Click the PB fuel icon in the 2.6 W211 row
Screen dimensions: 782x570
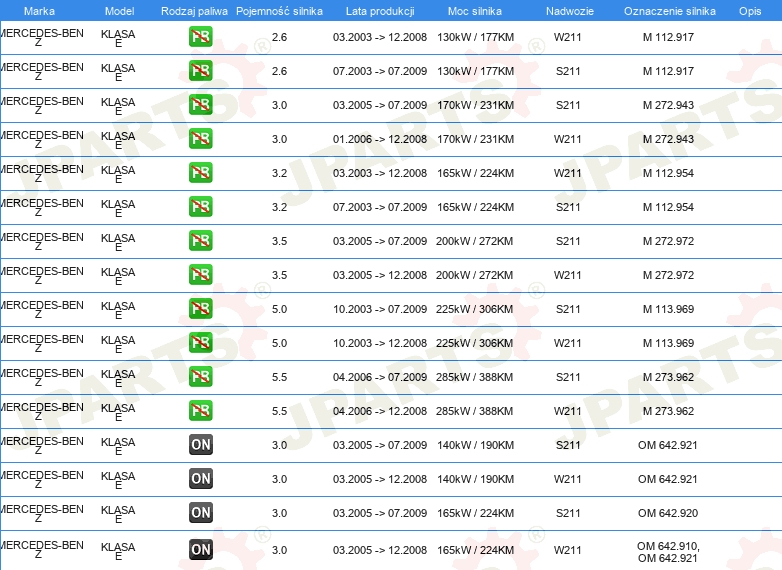point(200,37)
